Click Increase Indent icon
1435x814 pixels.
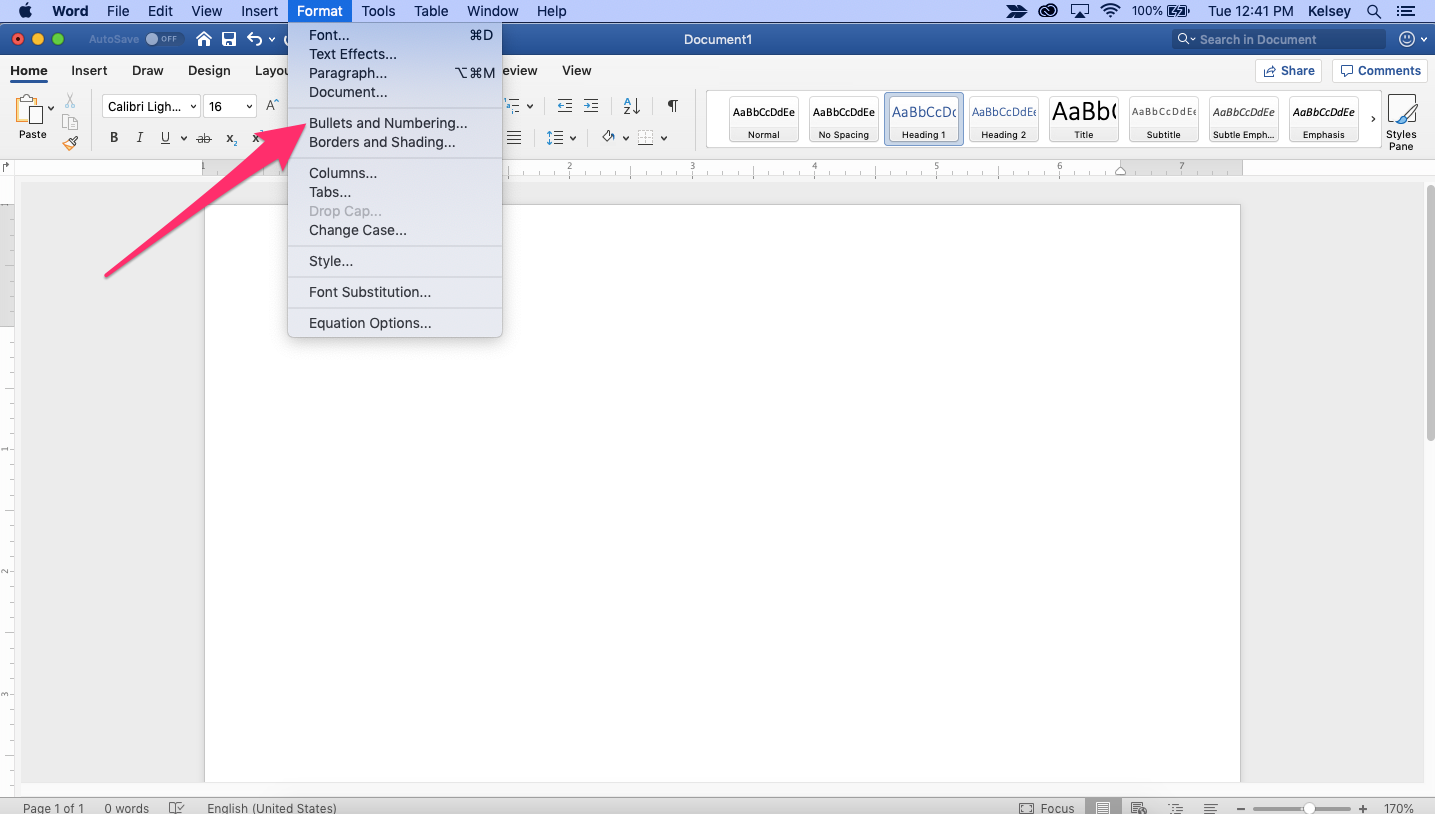pyautogui.click(x=591, y=106)
